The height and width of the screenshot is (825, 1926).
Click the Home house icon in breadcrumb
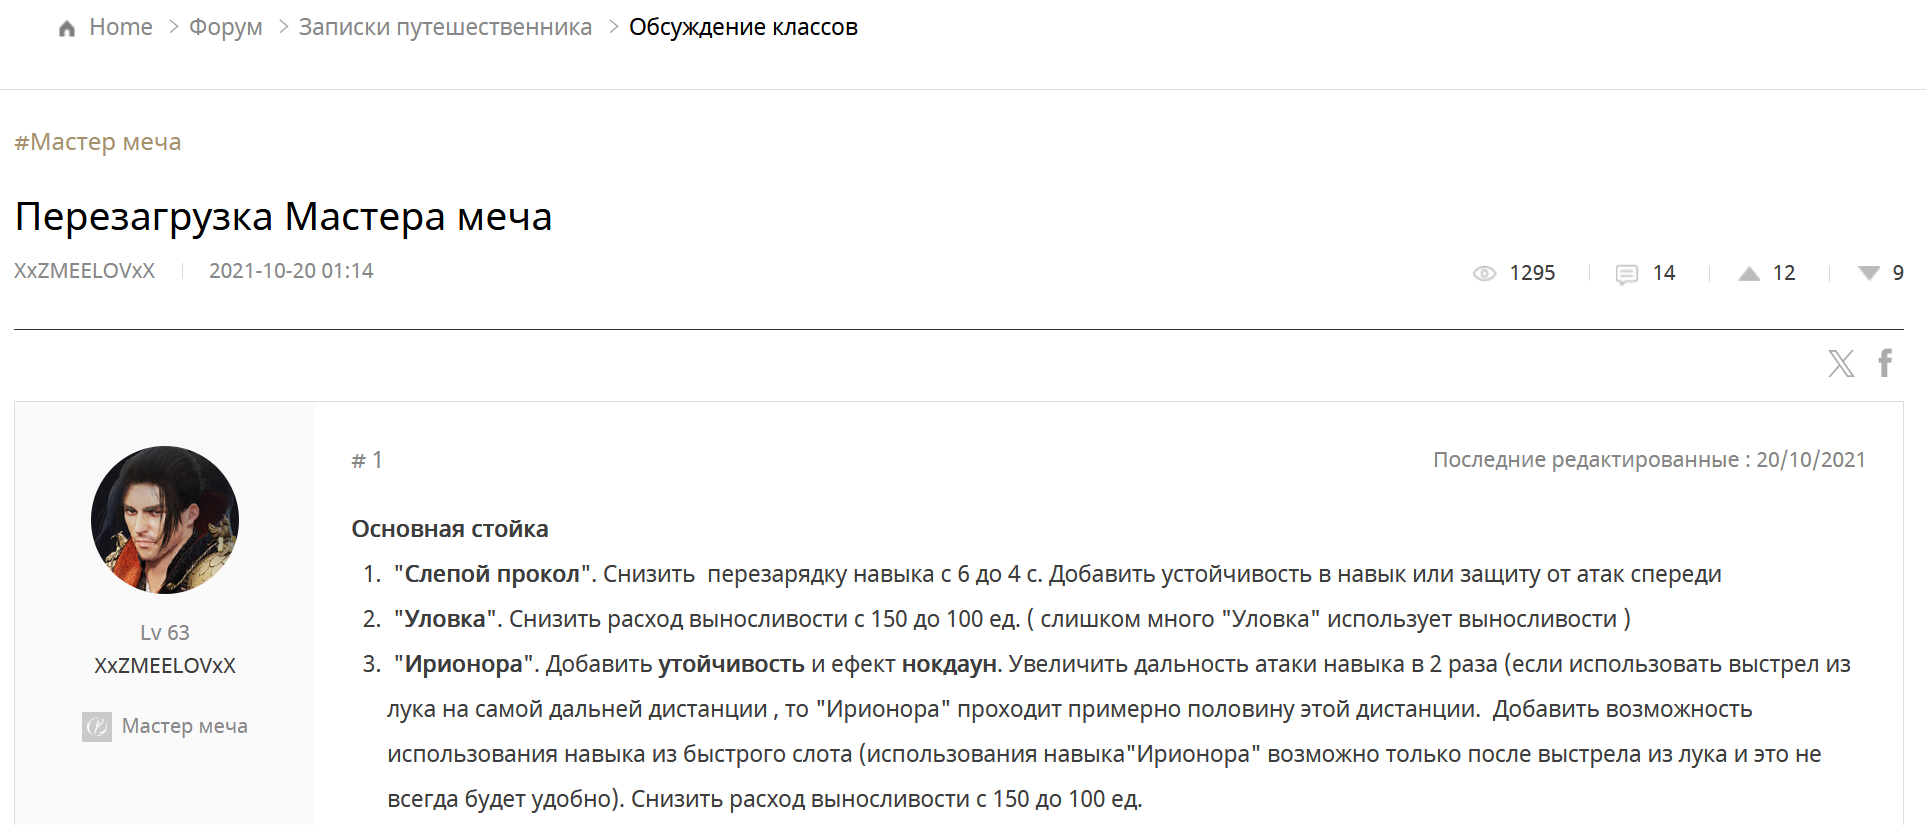pos(67,29)
